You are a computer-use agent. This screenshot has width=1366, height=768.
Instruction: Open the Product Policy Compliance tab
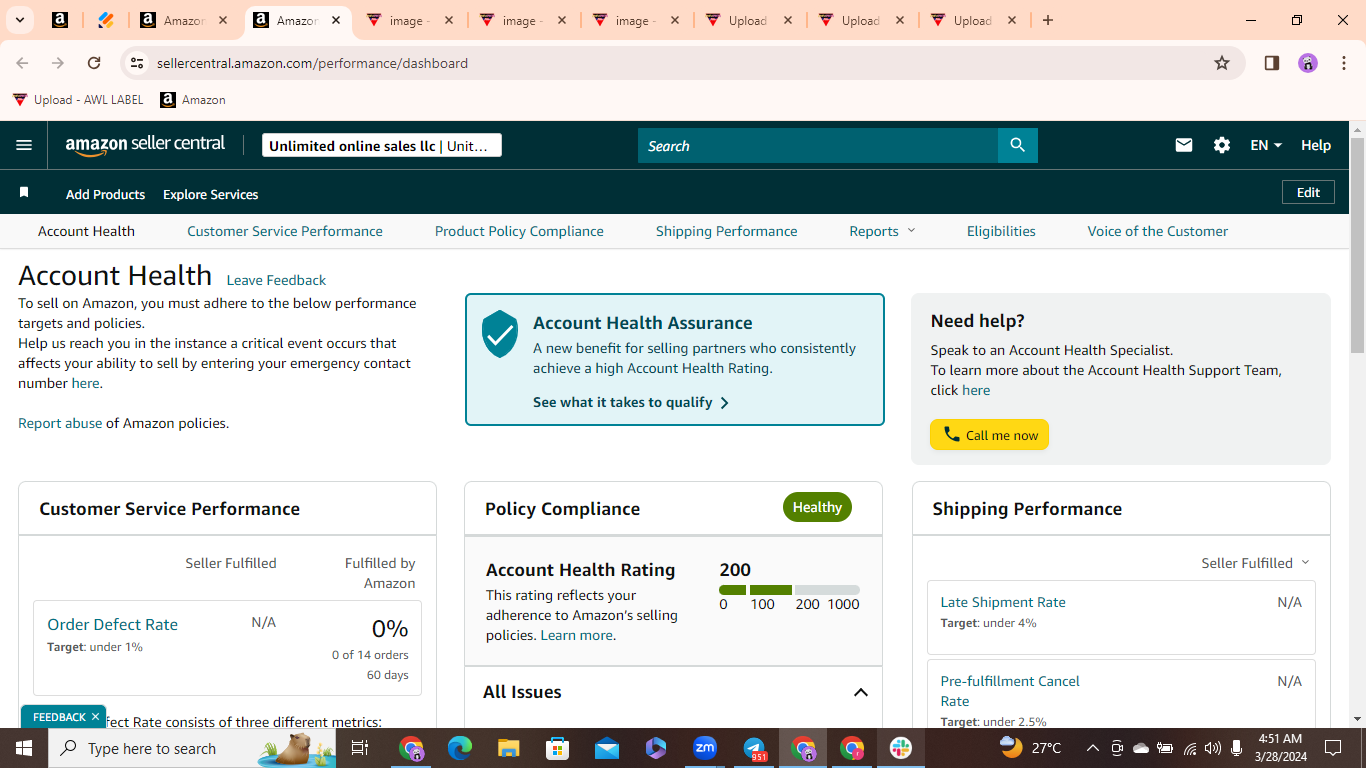519,231
